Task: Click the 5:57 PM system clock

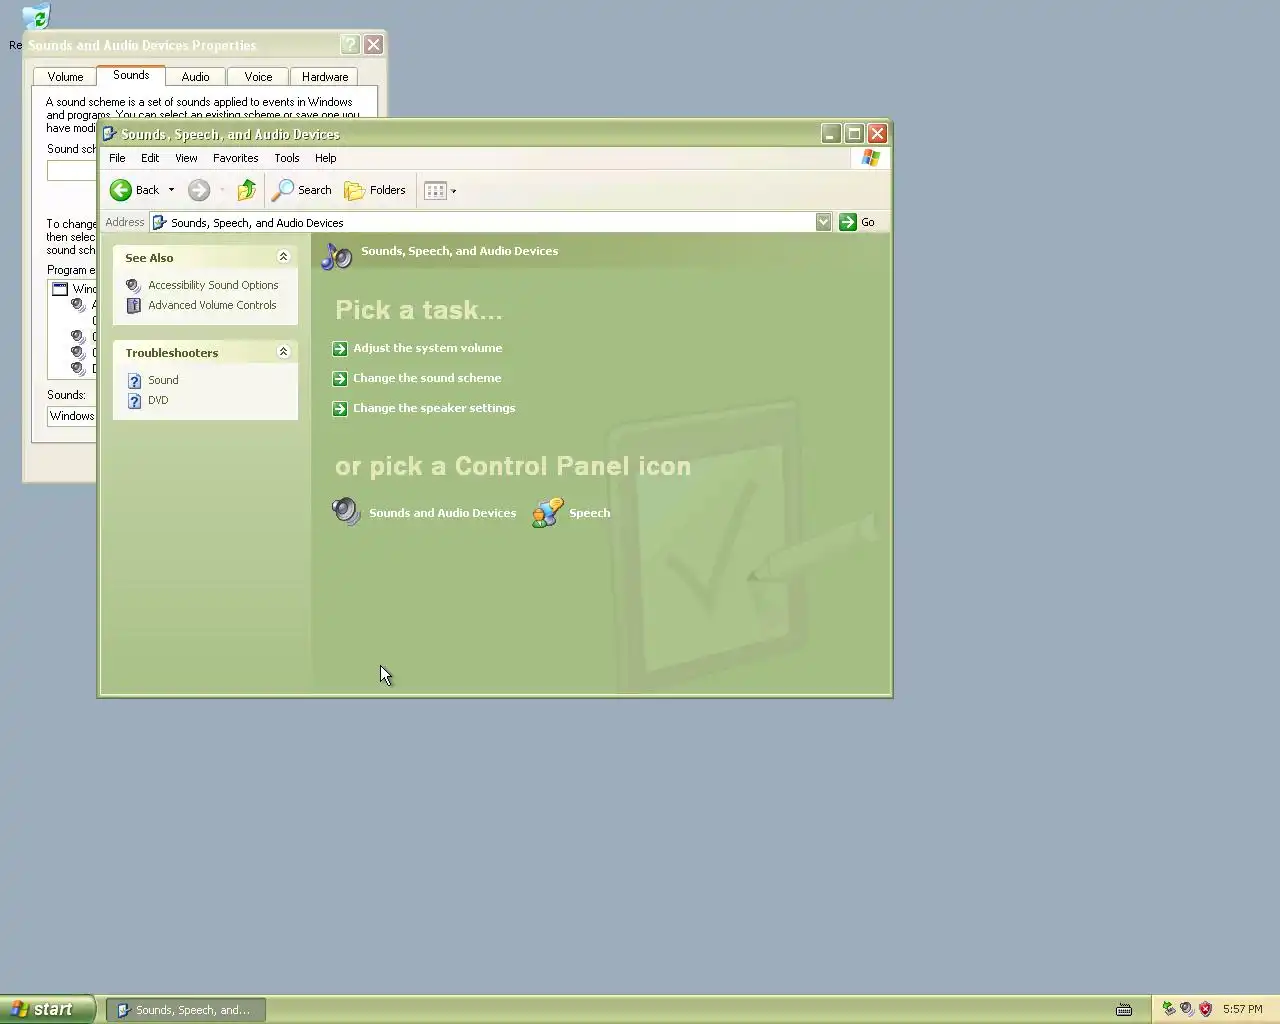Action: [x=1242, y=1009]
